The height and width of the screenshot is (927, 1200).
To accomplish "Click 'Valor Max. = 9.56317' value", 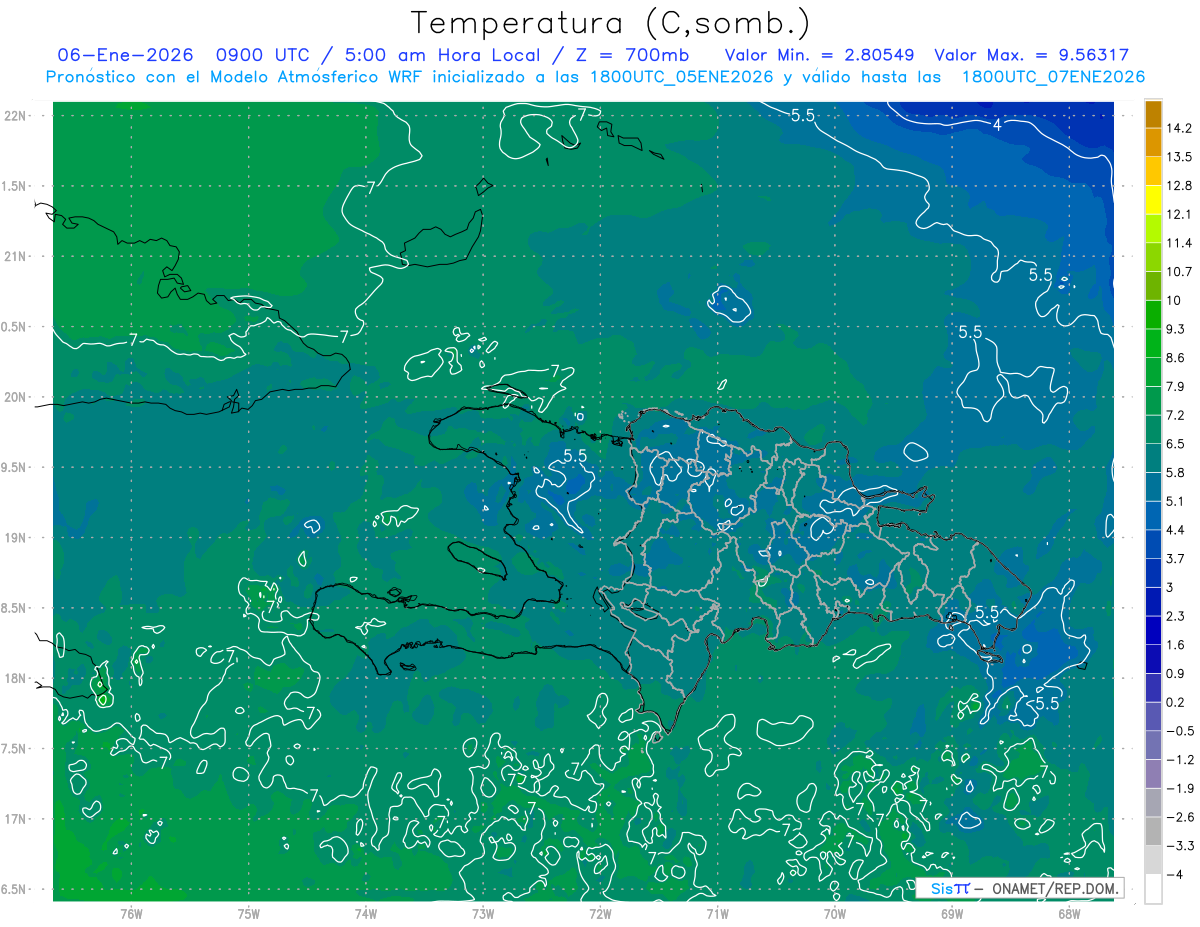I will (1031, 54).
